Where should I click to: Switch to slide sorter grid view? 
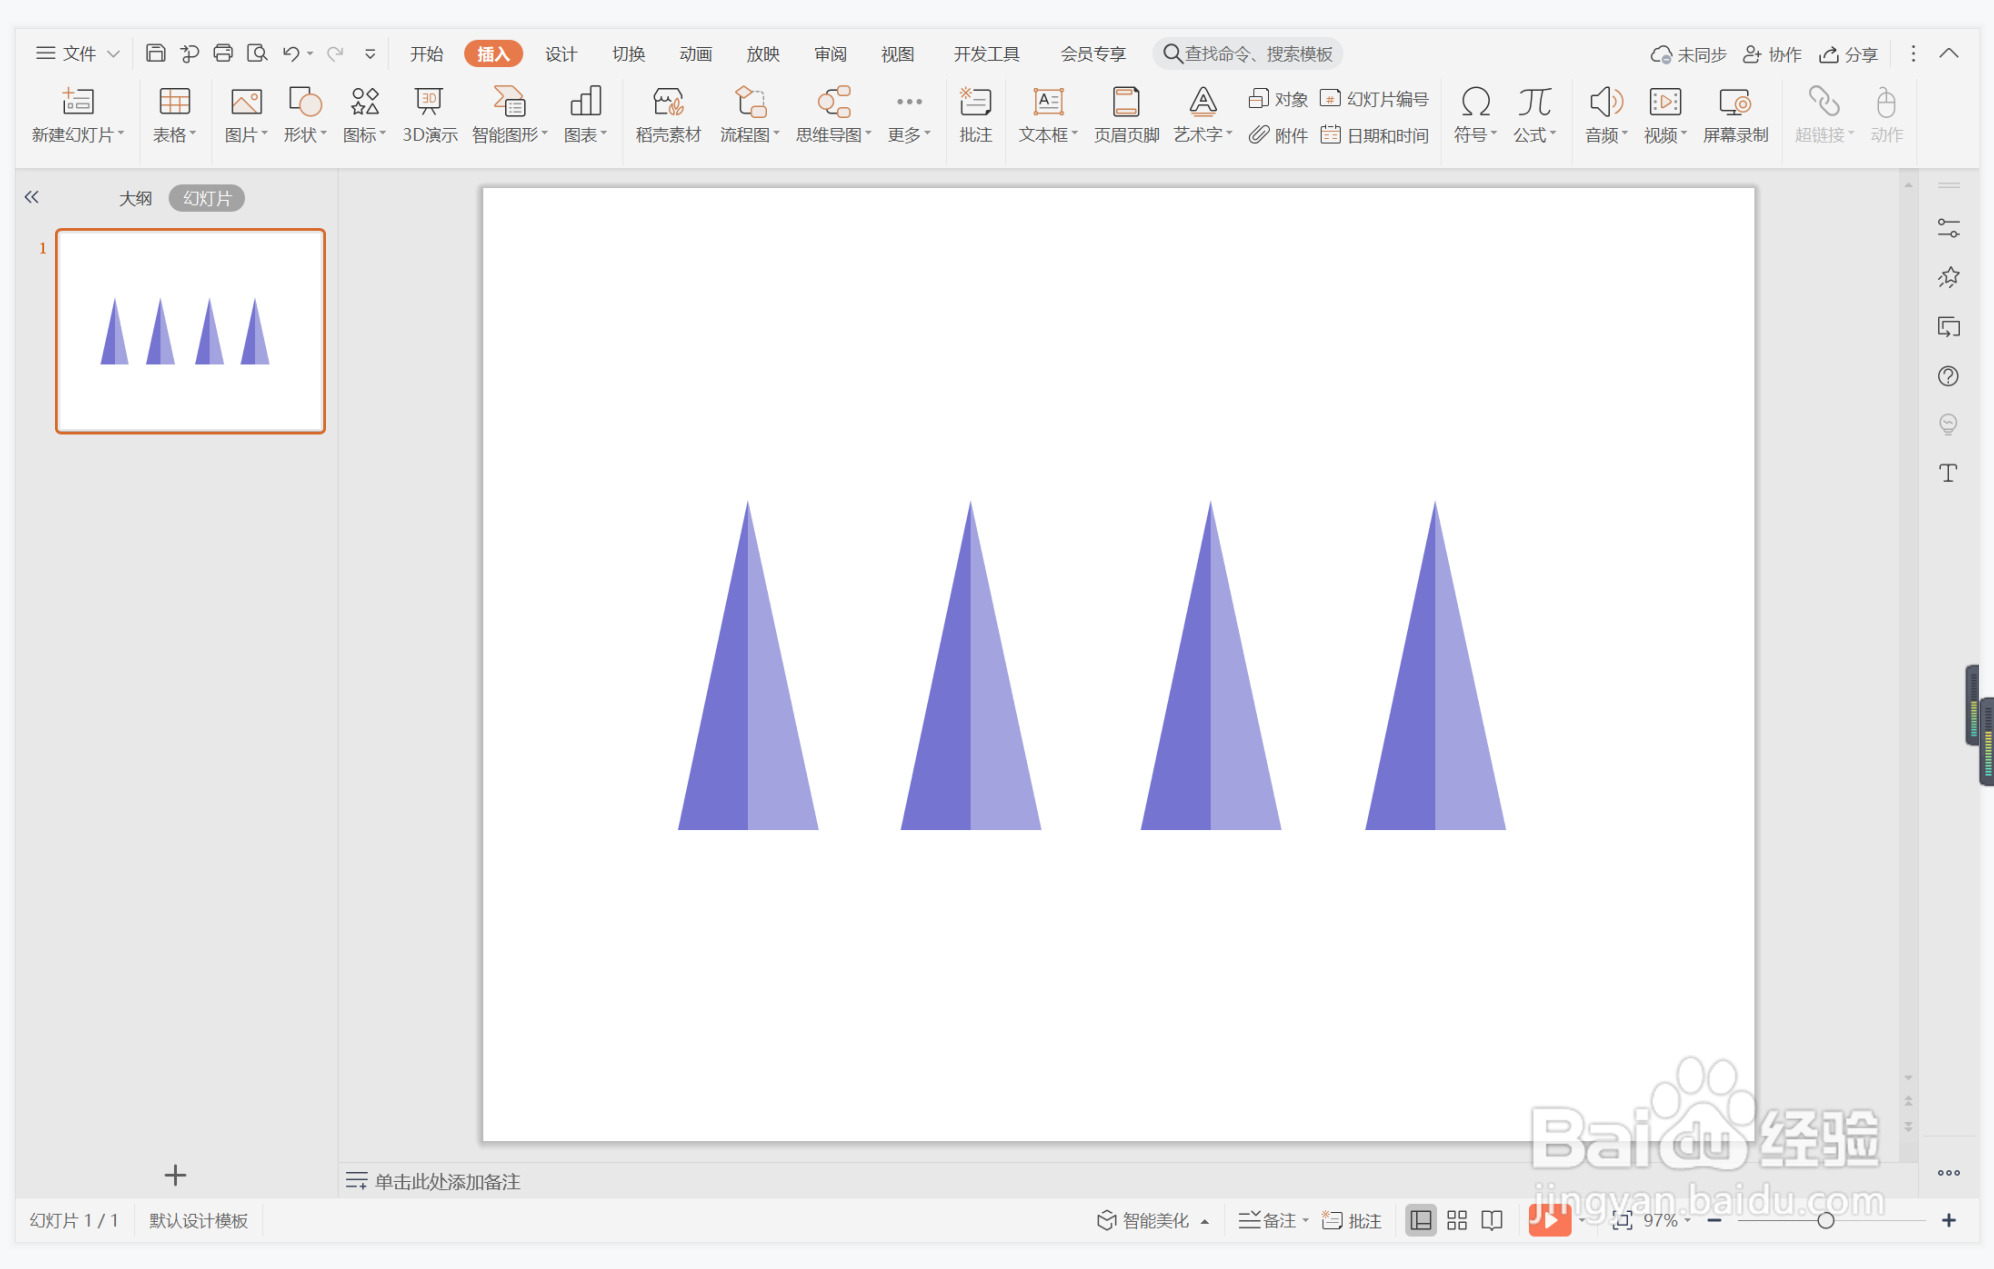[1457, 1220]
